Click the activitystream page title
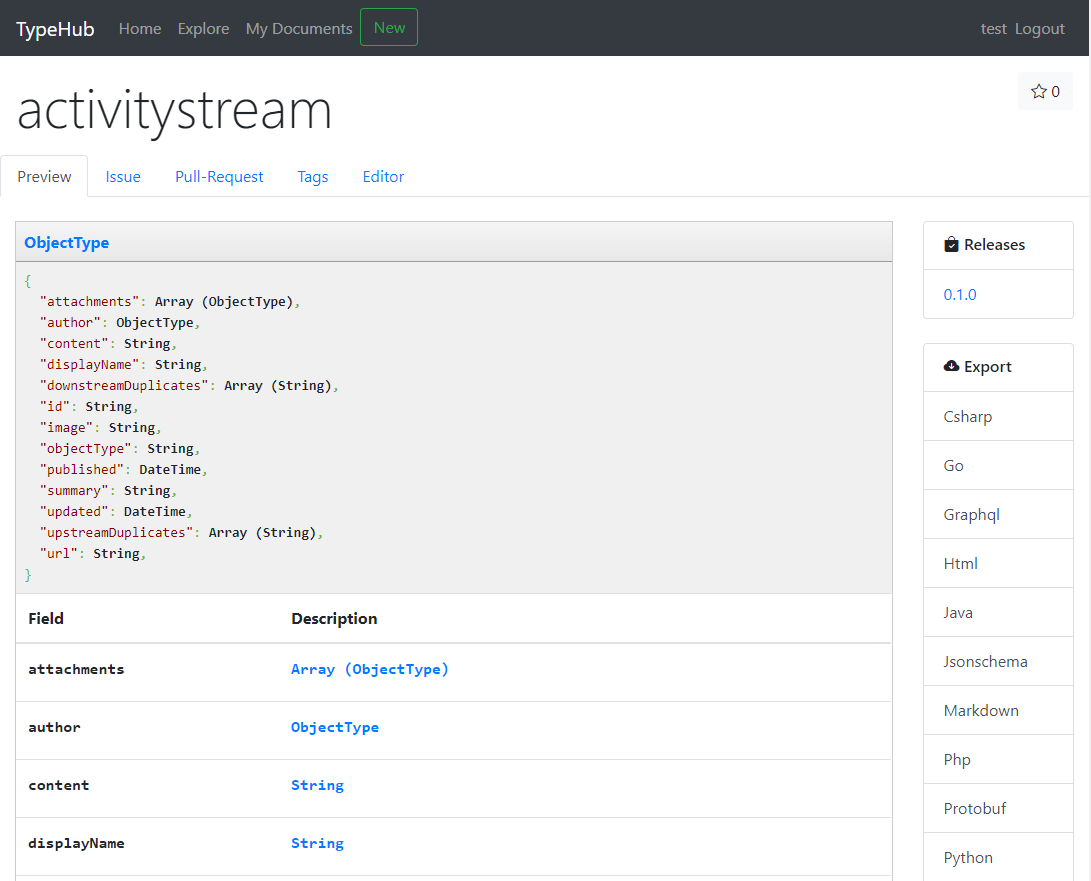 (x=174, y=110)
